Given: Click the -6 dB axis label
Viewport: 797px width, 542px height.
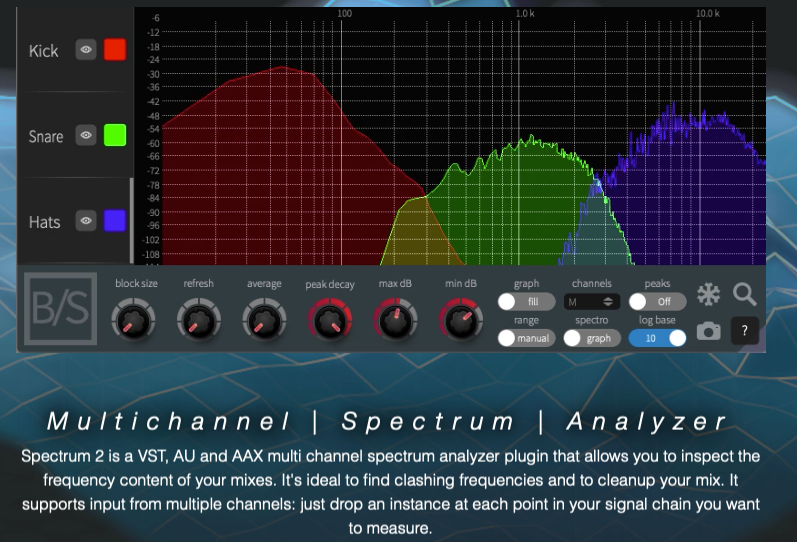Looking at the screenshot, I should pyautogui.click(x=156, y=18).
